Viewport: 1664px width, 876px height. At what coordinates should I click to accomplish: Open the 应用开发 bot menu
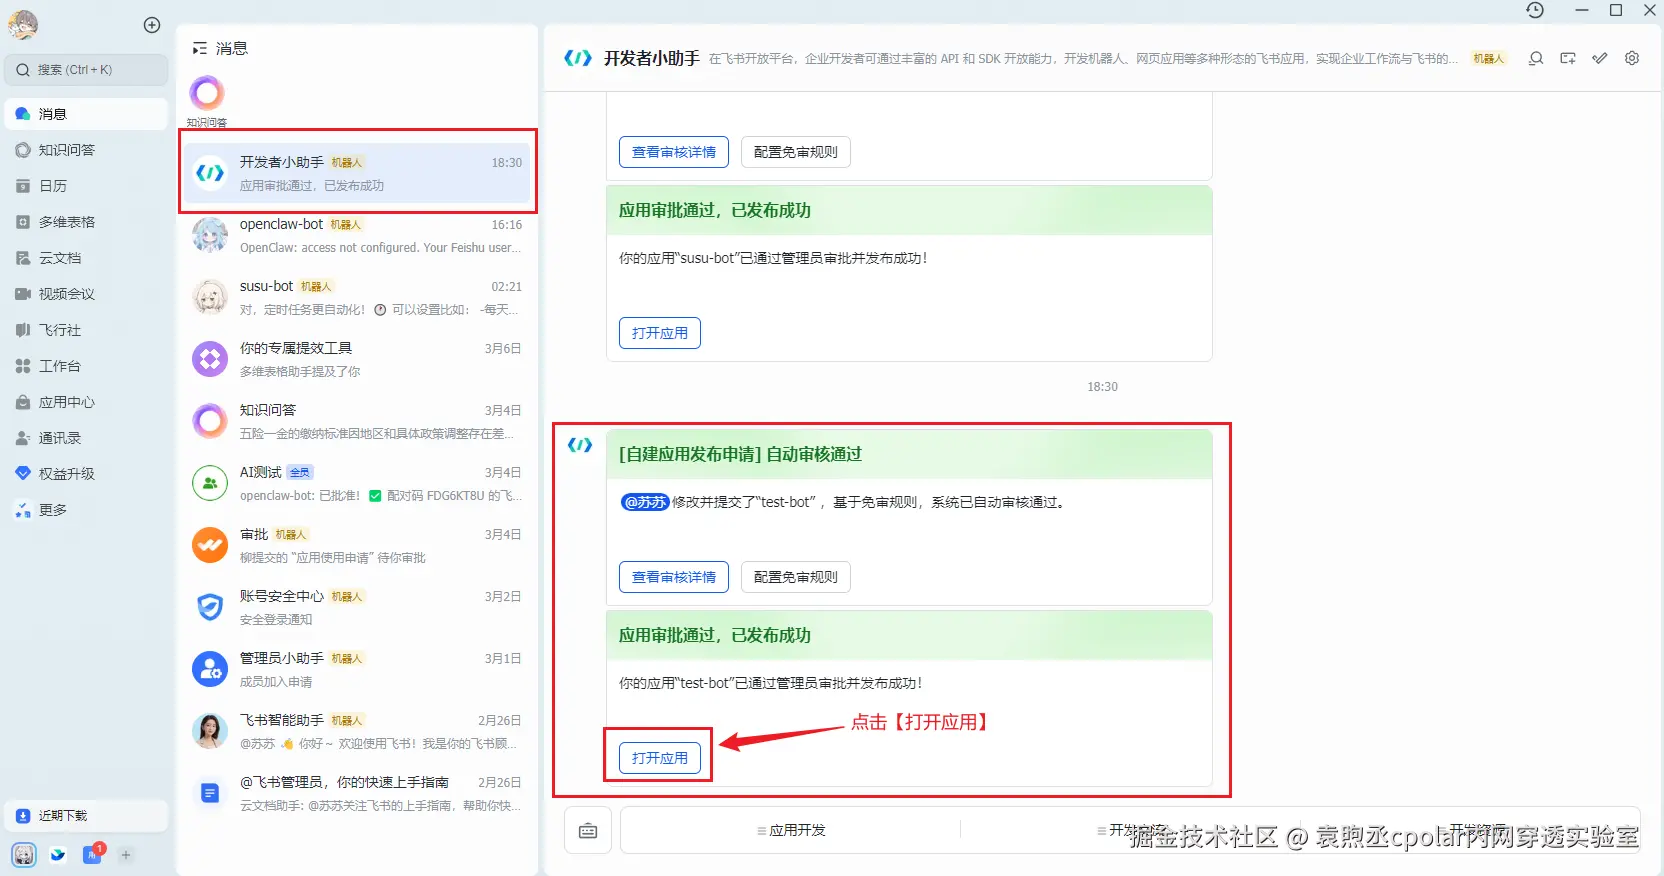click(791, 830)
